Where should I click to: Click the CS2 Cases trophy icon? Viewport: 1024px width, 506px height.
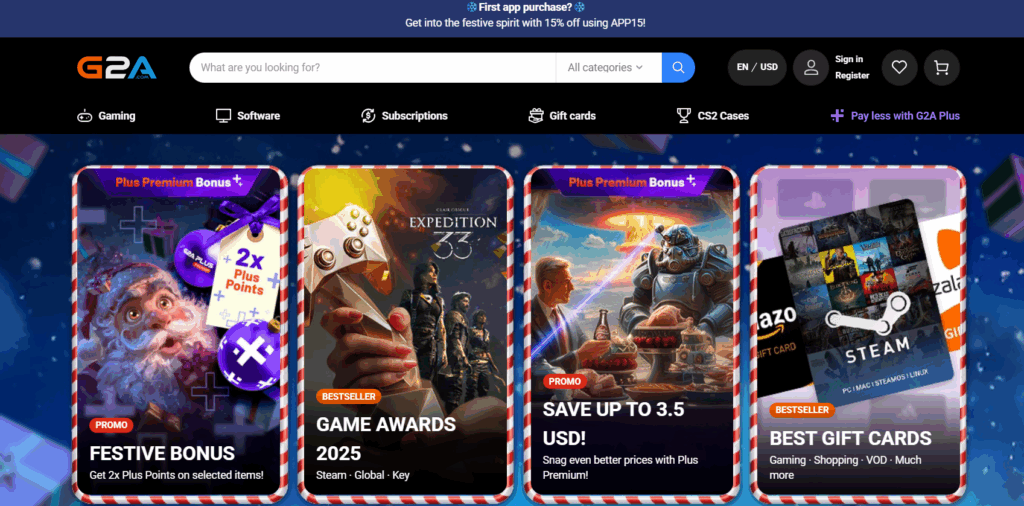[x=684, y=116]
